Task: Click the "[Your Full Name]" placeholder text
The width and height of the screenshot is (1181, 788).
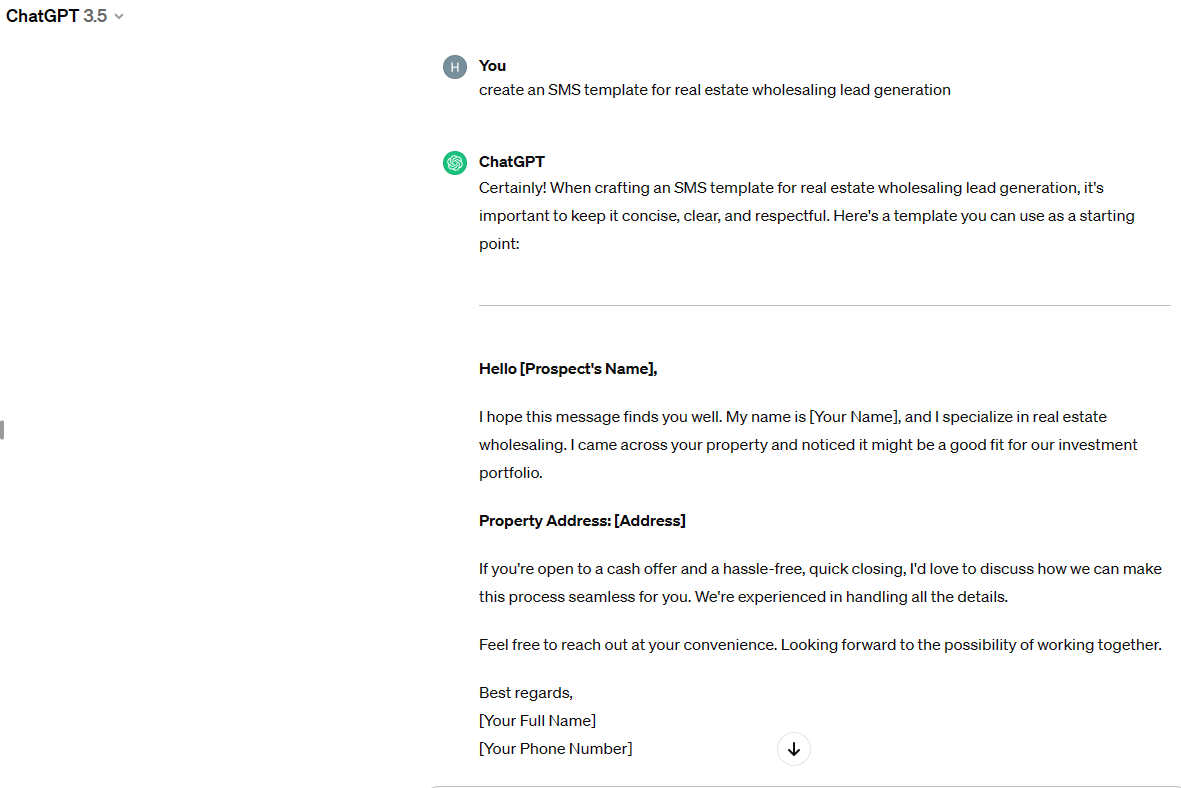Action: coord(537,721)
